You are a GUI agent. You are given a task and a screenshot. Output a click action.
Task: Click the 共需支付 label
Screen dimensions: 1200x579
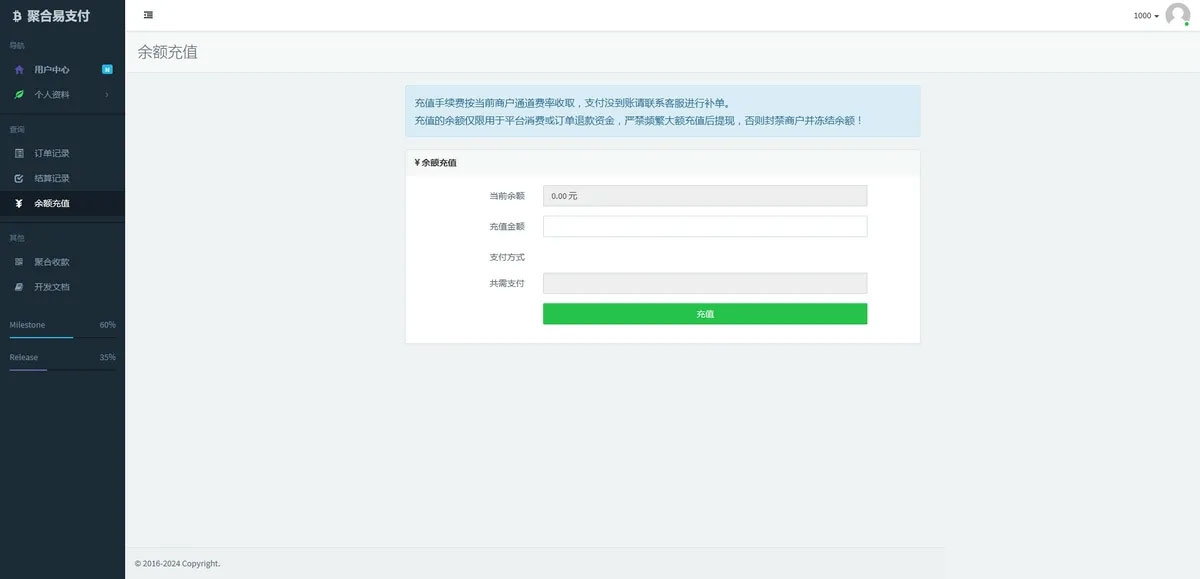[x=507, y=283]
